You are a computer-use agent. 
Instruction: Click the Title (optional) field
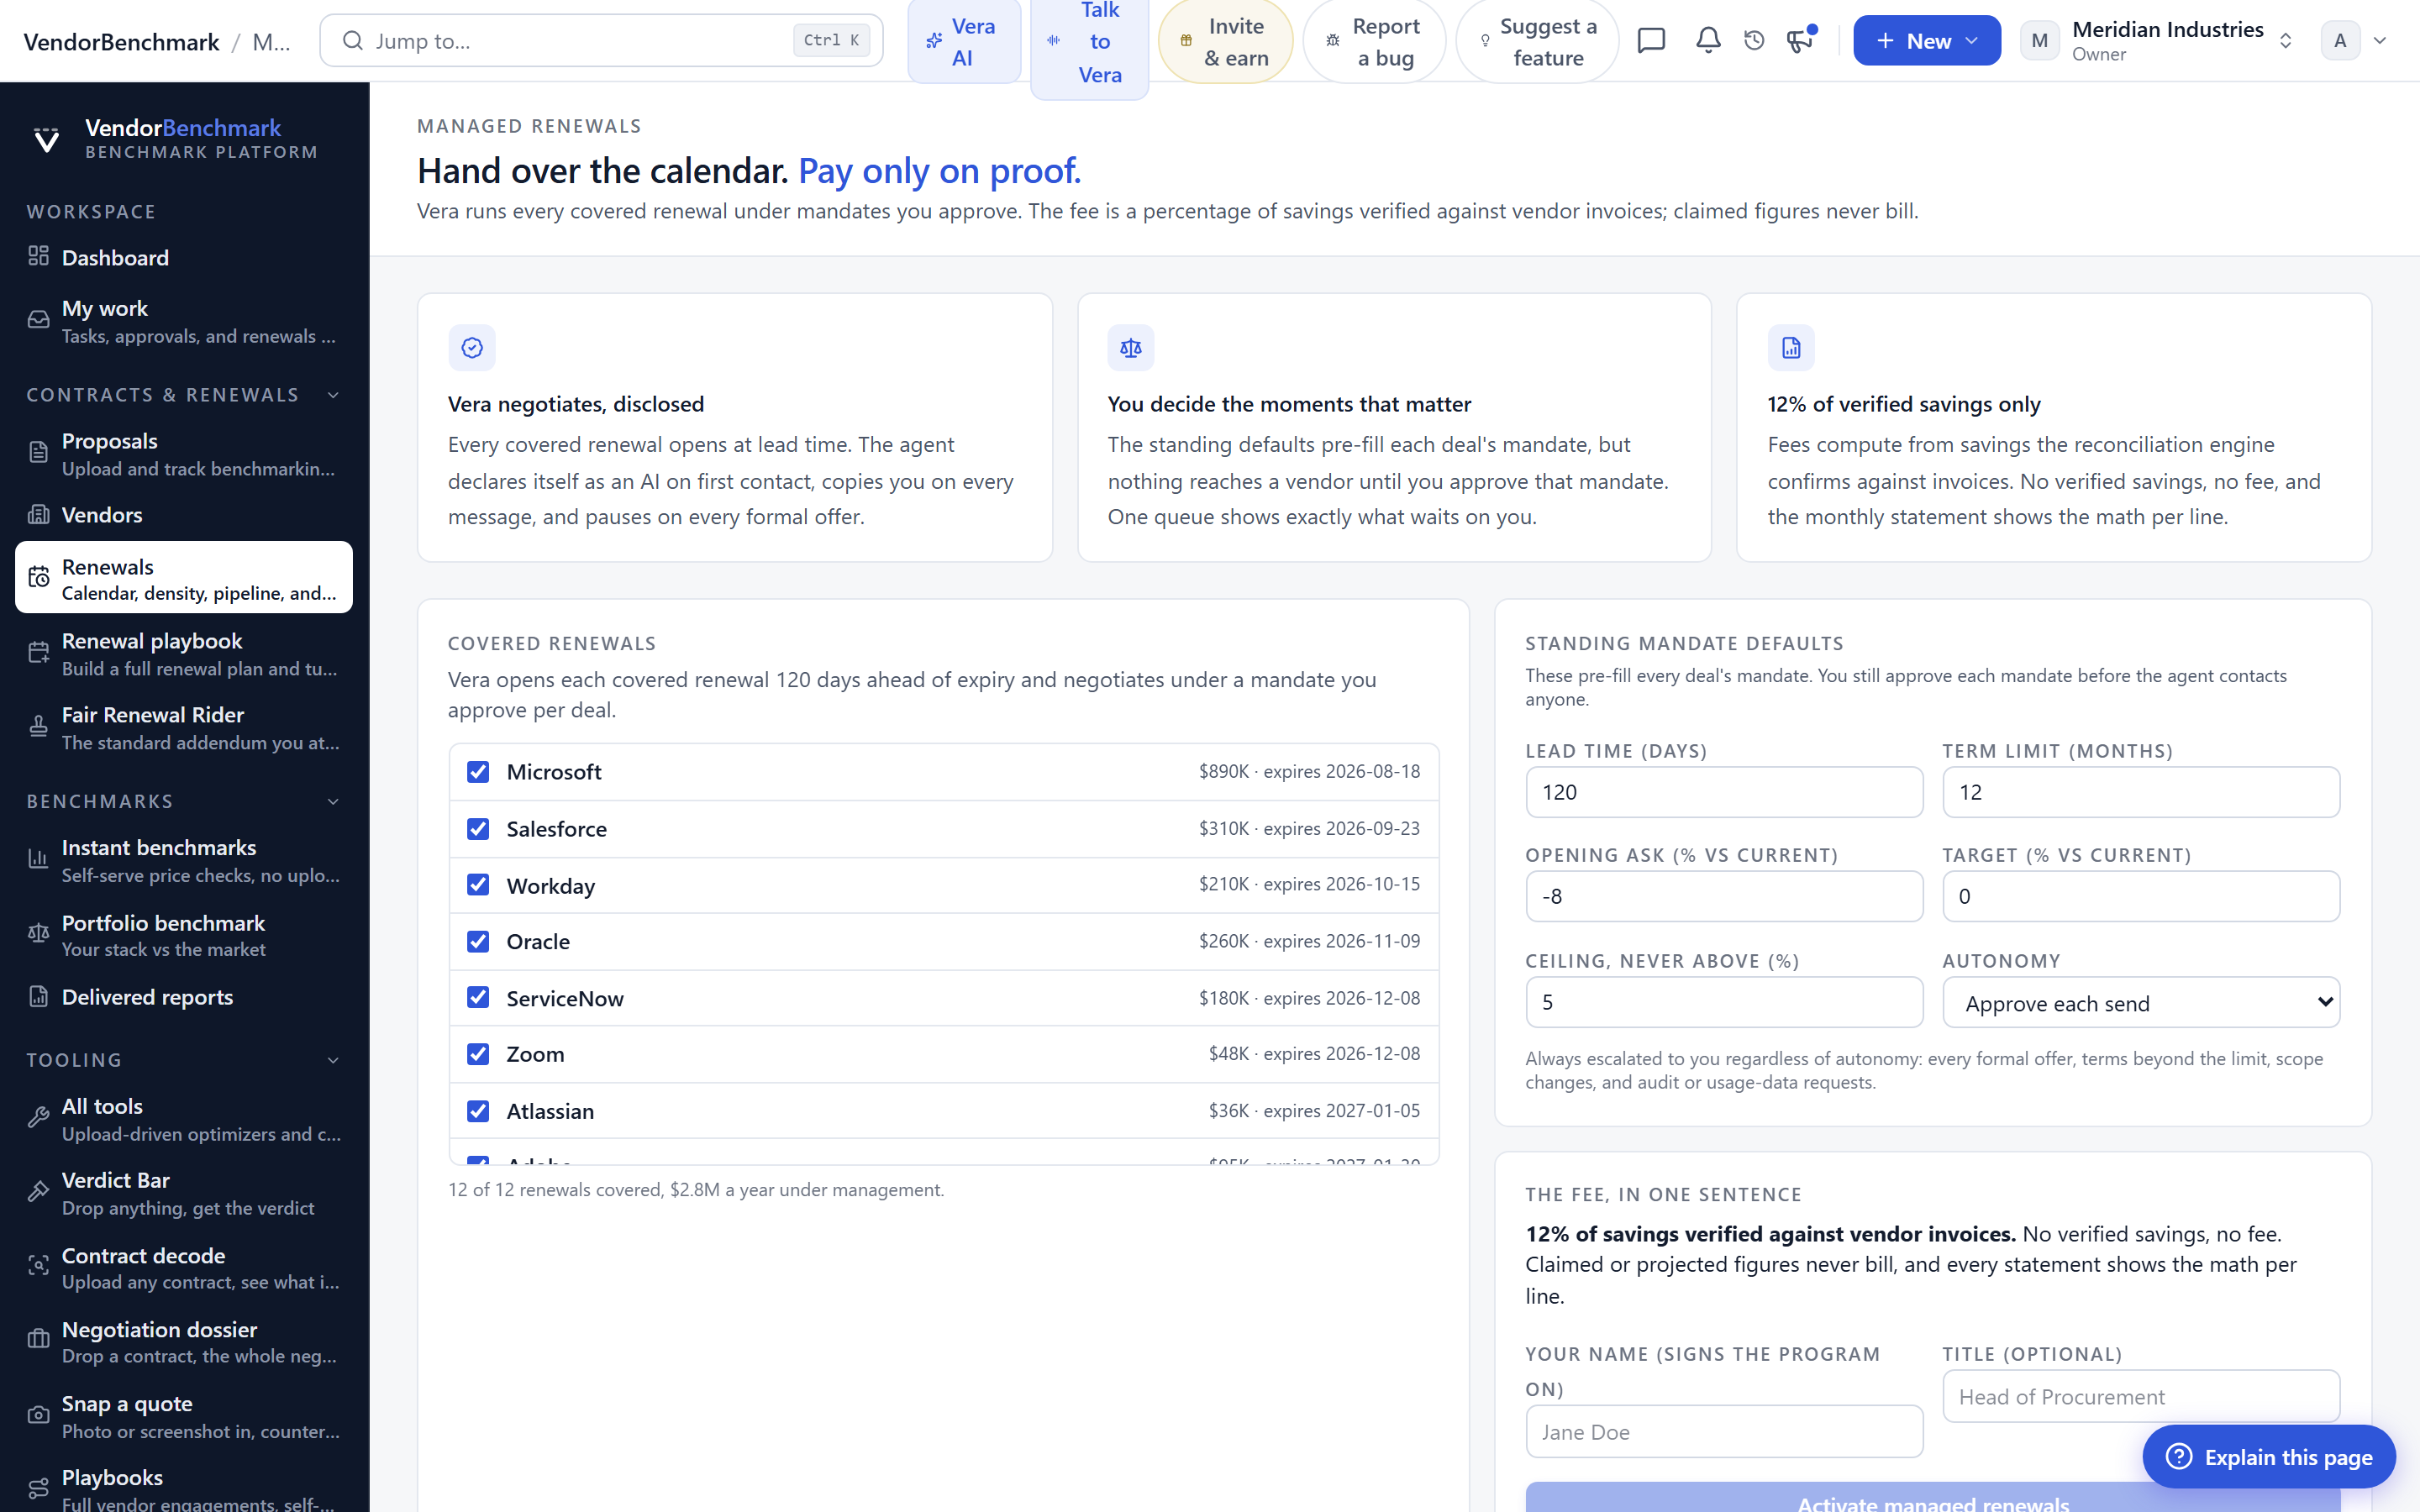(2141, 1396)
